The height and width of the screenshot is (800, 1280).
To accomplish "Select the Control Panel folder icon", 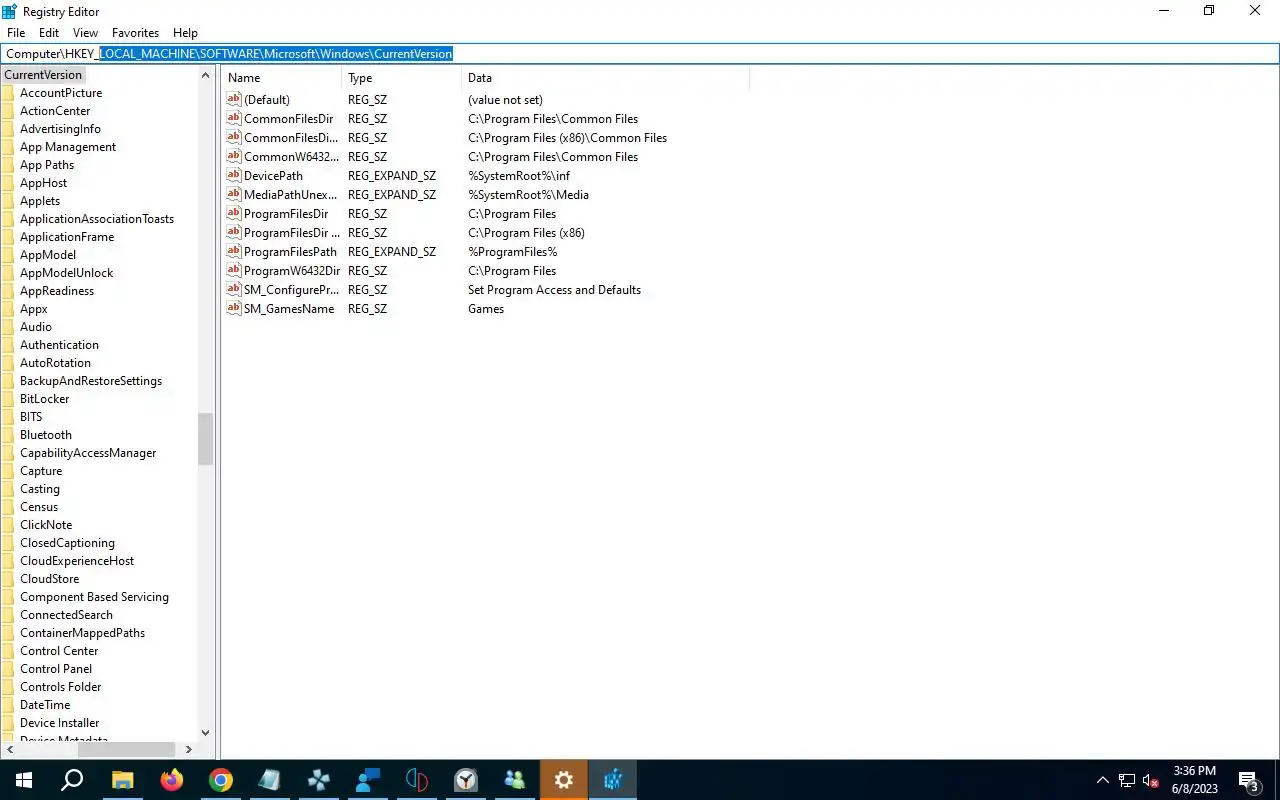I will coord(8,669).
